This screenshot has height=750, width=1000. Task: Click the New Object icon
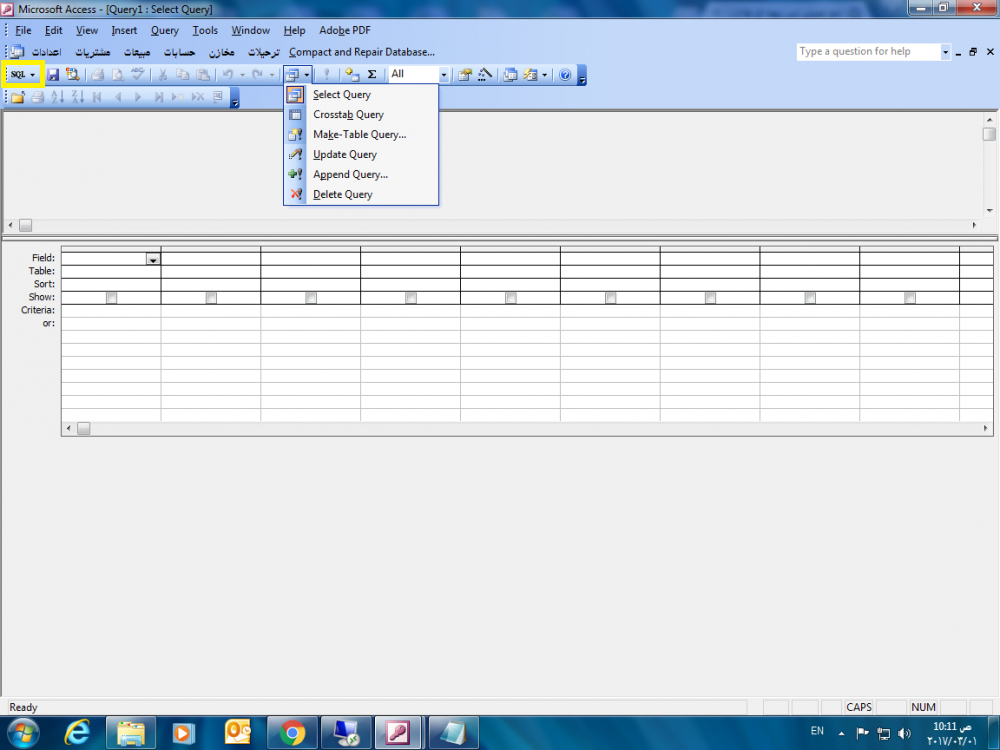coord(531,75)
